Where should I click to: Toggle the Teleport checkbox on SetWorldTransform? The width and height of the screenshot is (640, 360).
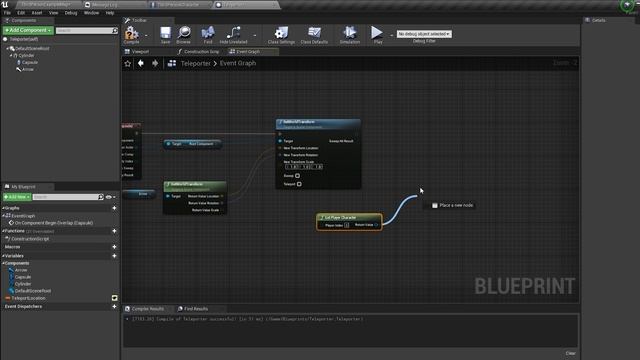tap(299, 184)
